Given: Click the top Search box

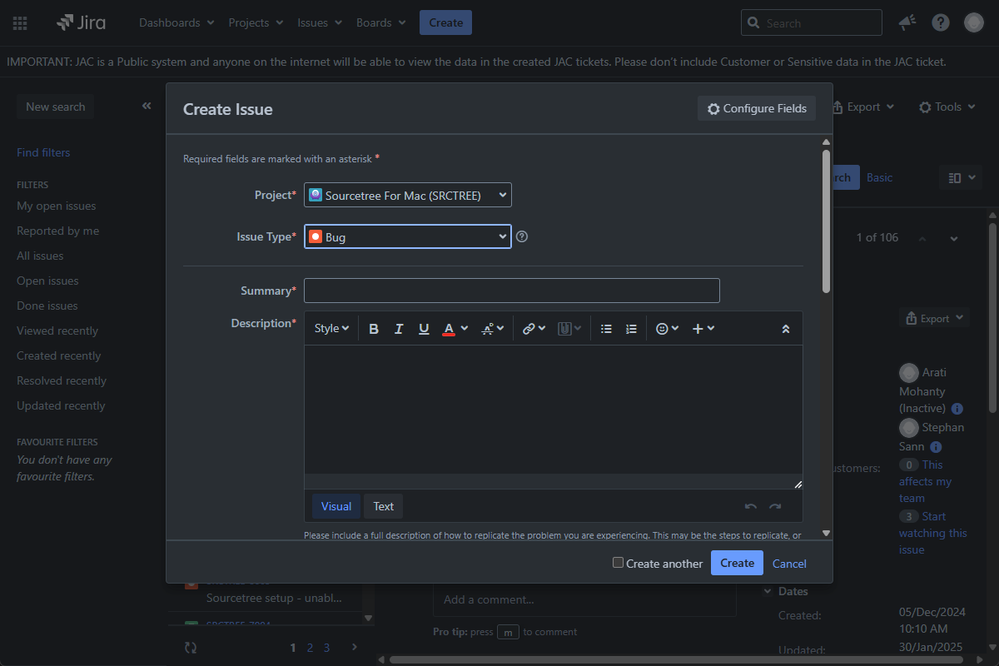Looking at the screenshot, I should pyautogui.click(x=811, y=23).
